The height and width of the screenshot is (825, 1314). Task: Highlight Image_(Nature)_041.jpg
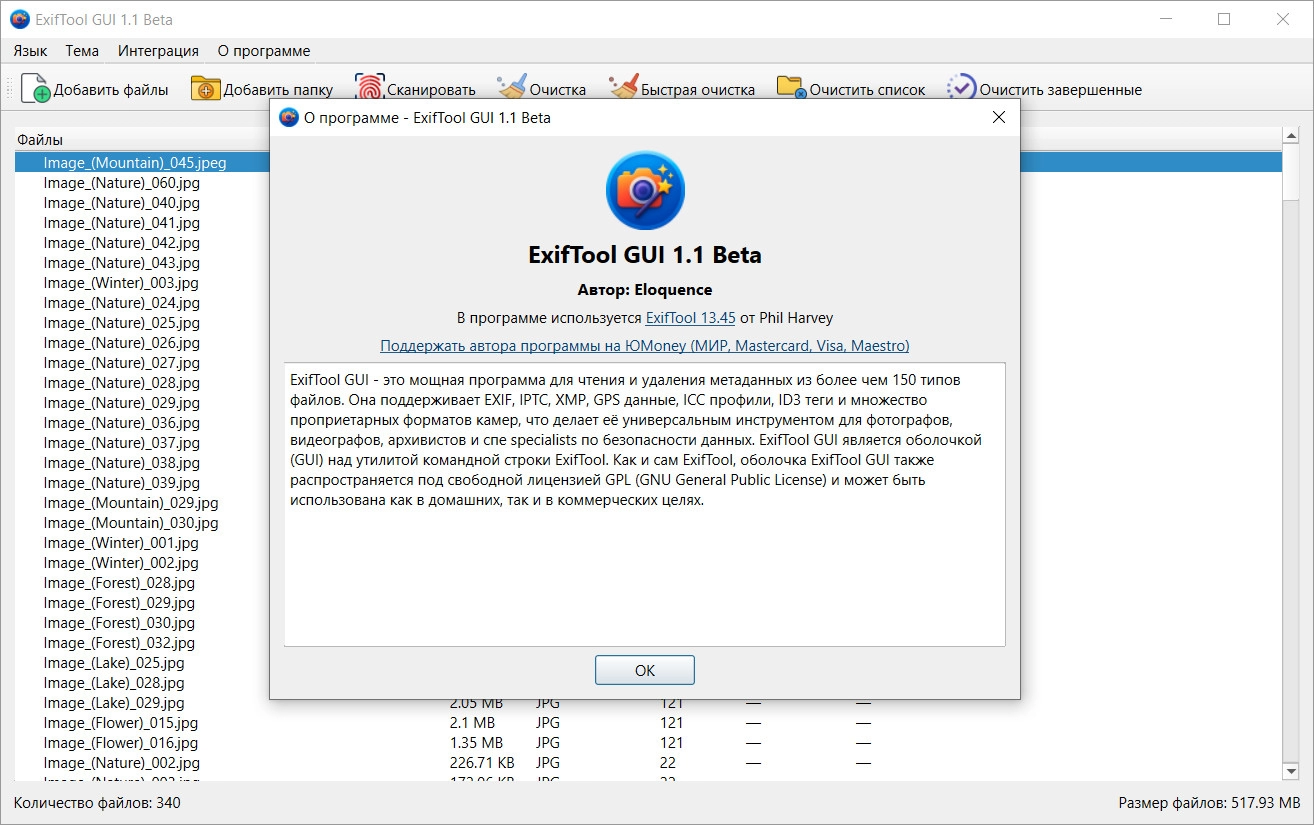click(122, 223)
